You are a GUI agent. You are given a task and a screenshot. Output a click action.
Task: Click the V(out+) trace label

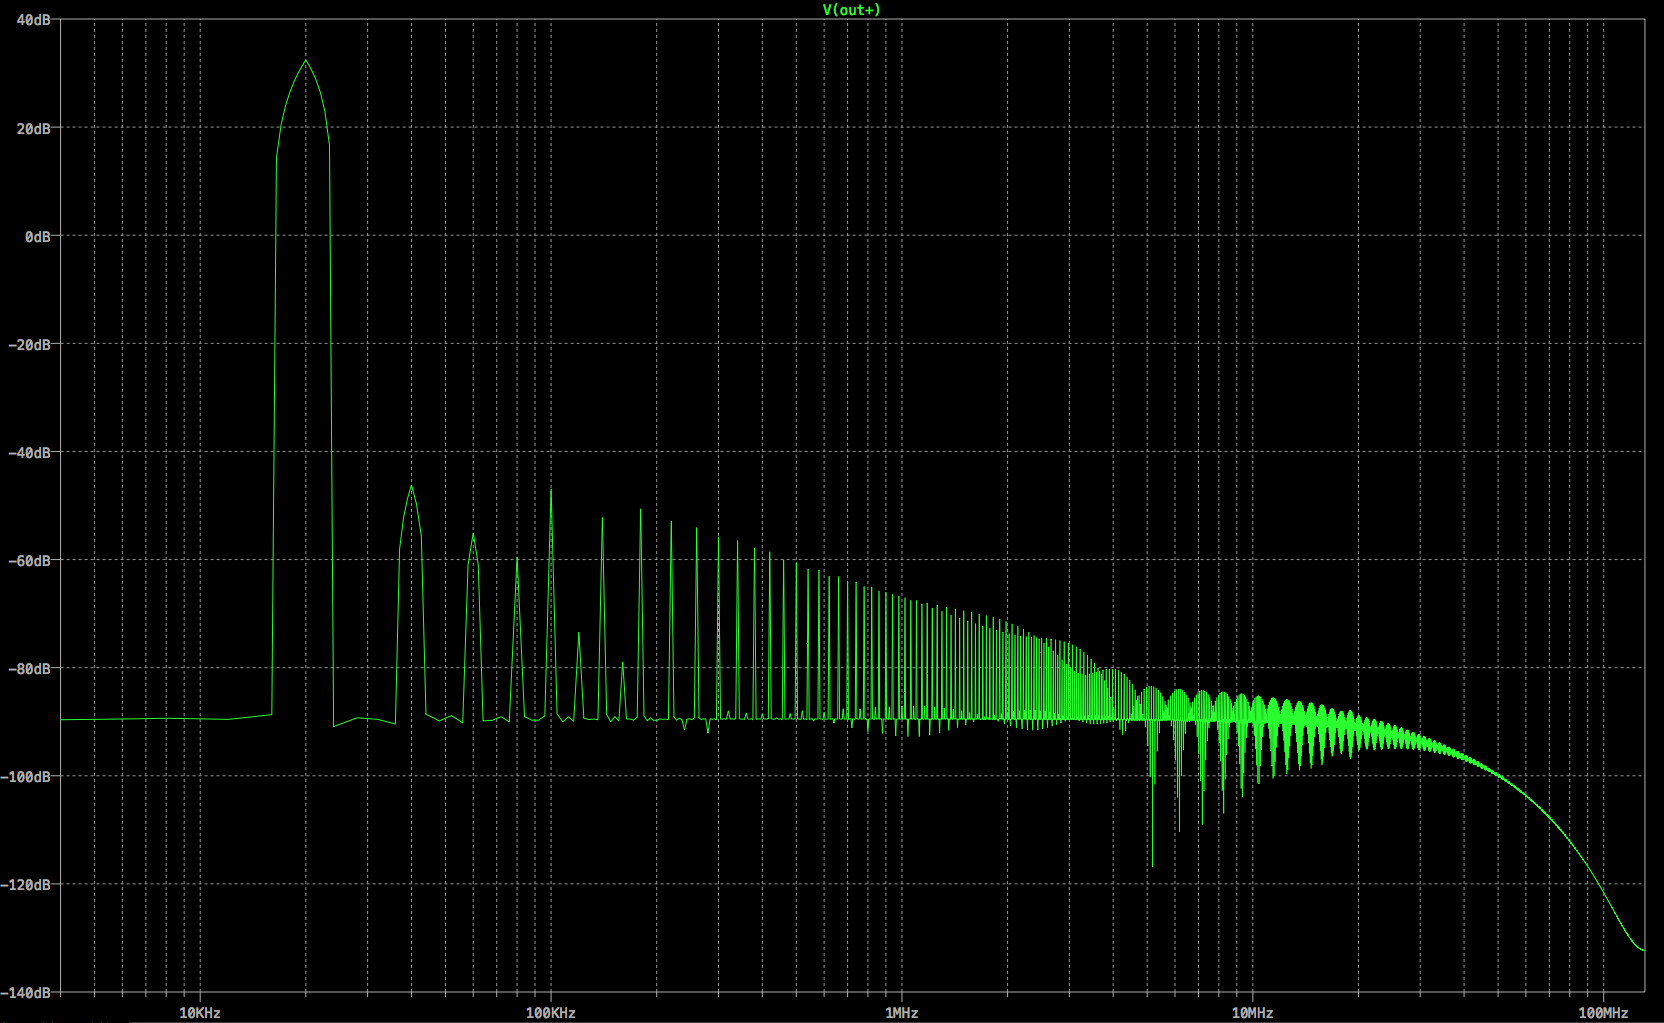[x=851, y=10]
